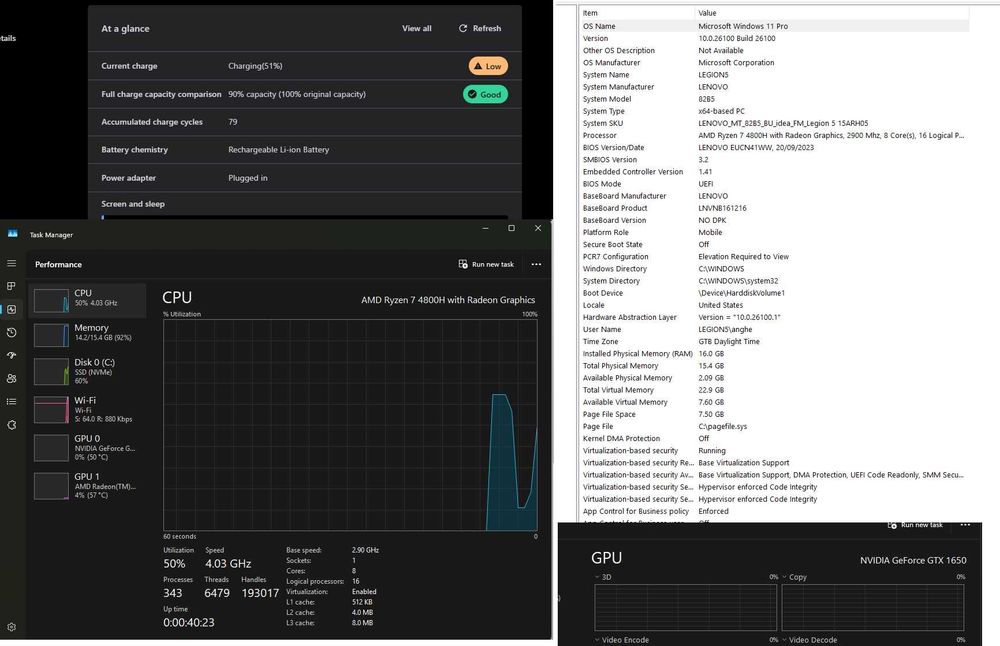Viewport: 1000px width, 646px height.
Task: Open Startup apps icon in Task Manager sidebar
Action: (11, 355)
